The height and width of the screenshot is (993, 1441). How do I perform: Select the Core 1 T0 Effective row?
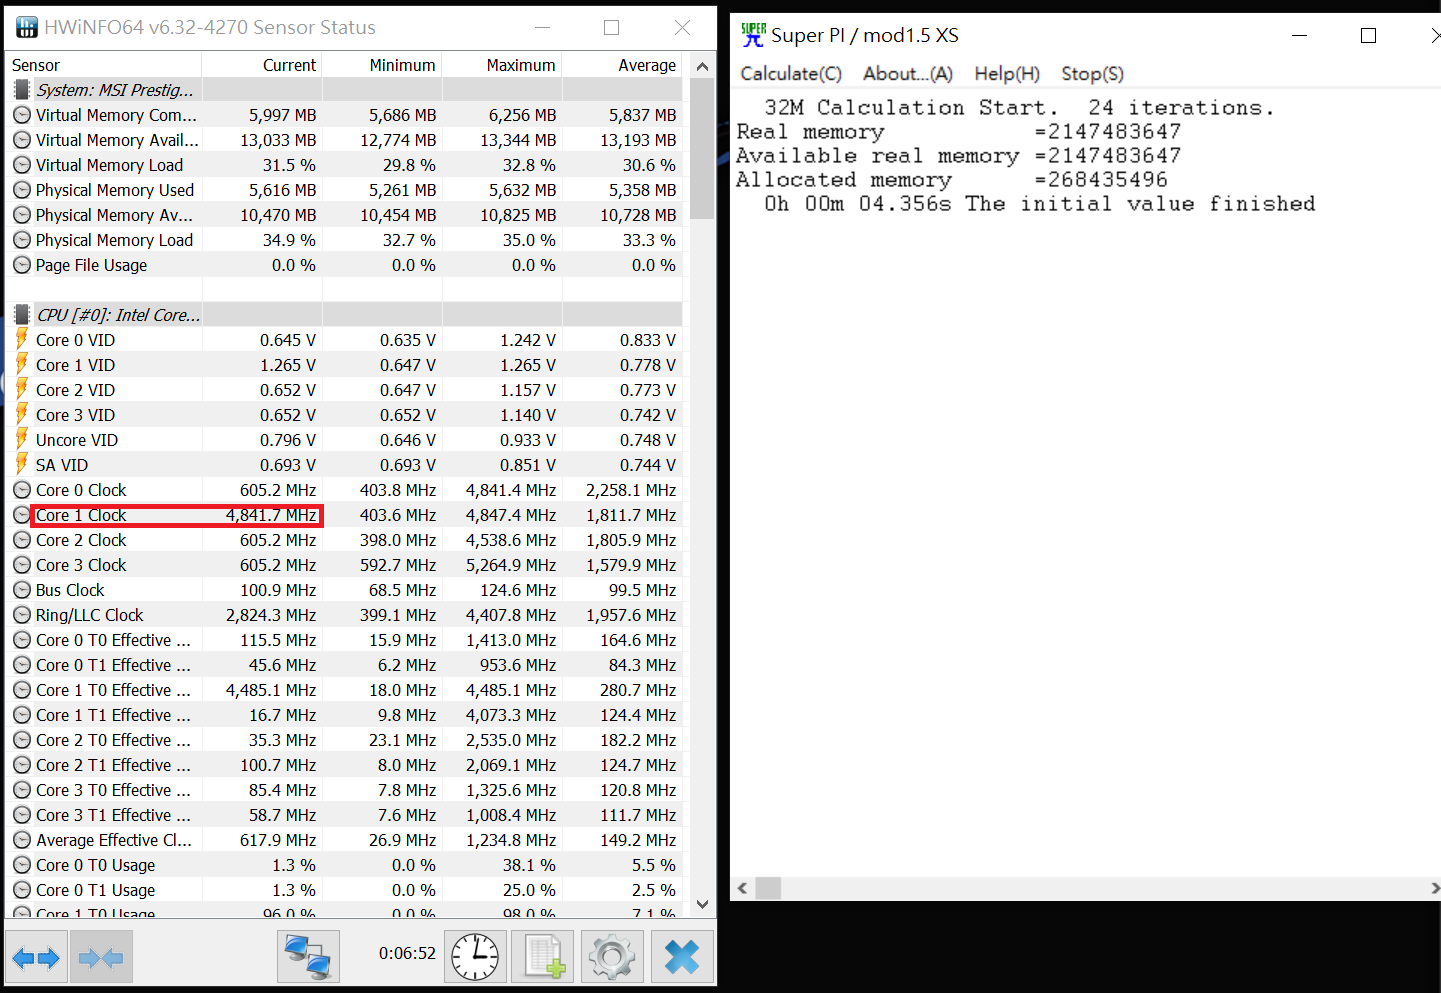coord(345,690)
